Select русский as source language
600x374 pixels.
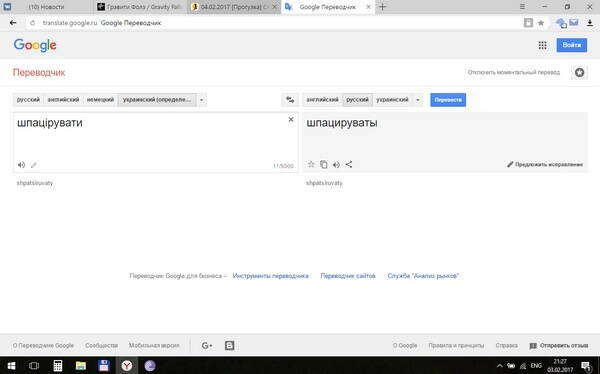(28, 100)
